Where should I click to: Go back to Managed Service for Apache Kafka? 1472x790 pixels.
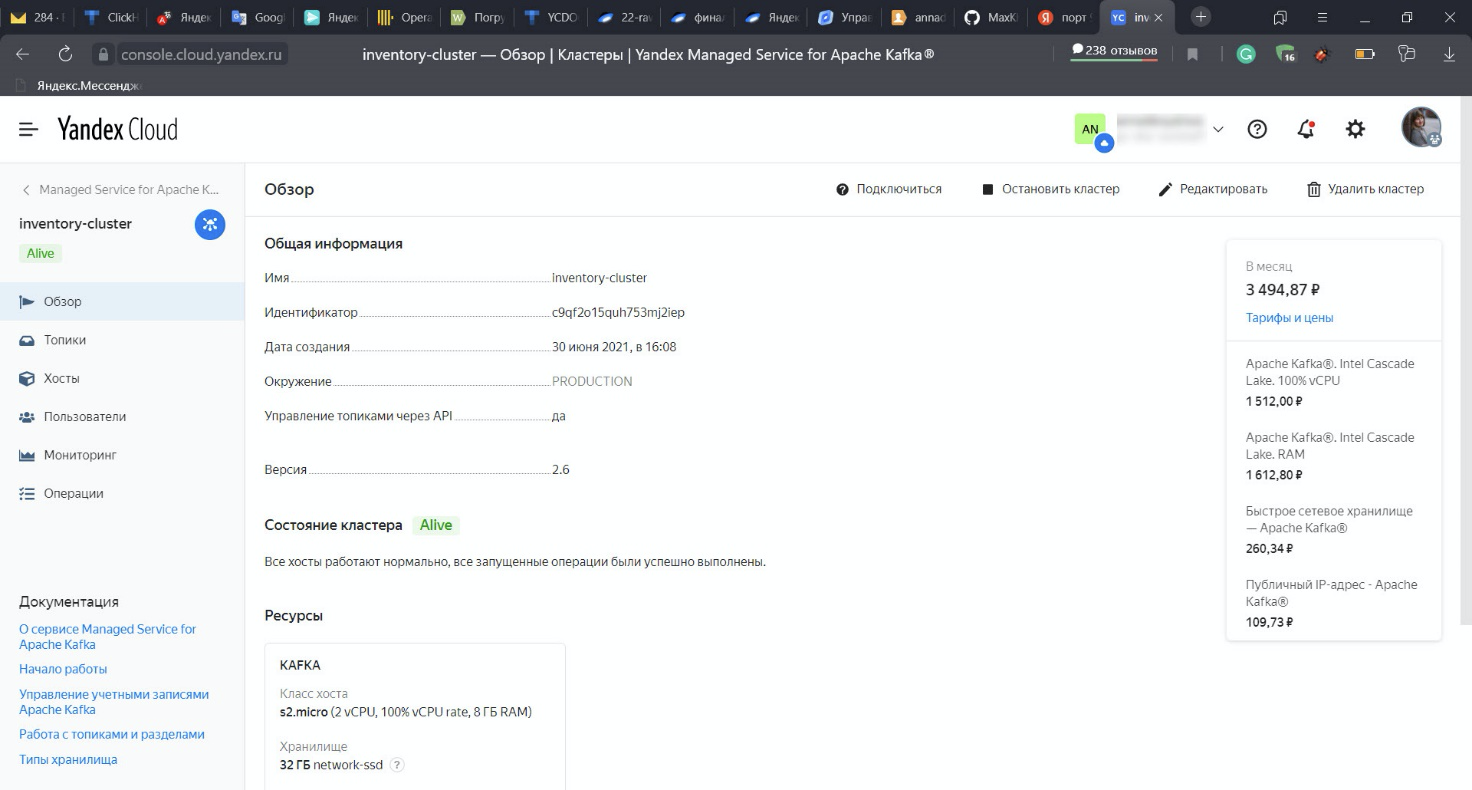[120, 189]
